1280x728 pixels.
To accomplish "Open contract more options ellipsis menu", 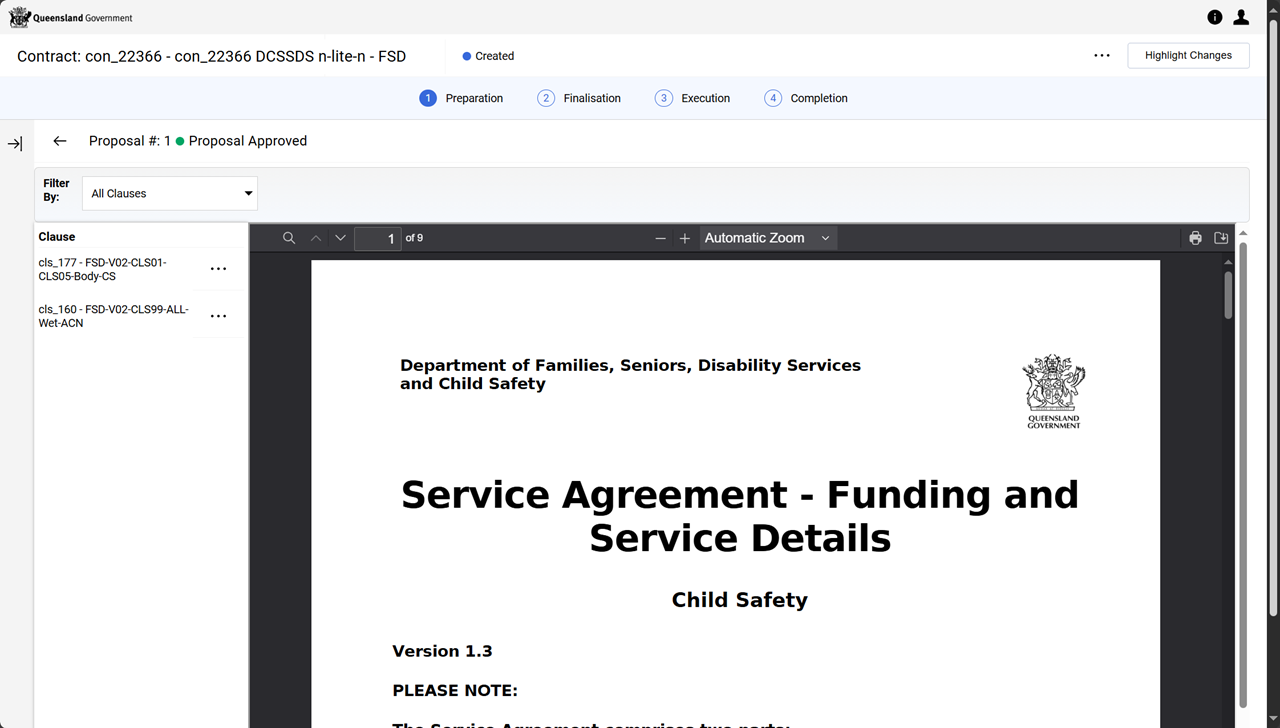I will [x=1102, y=56].
